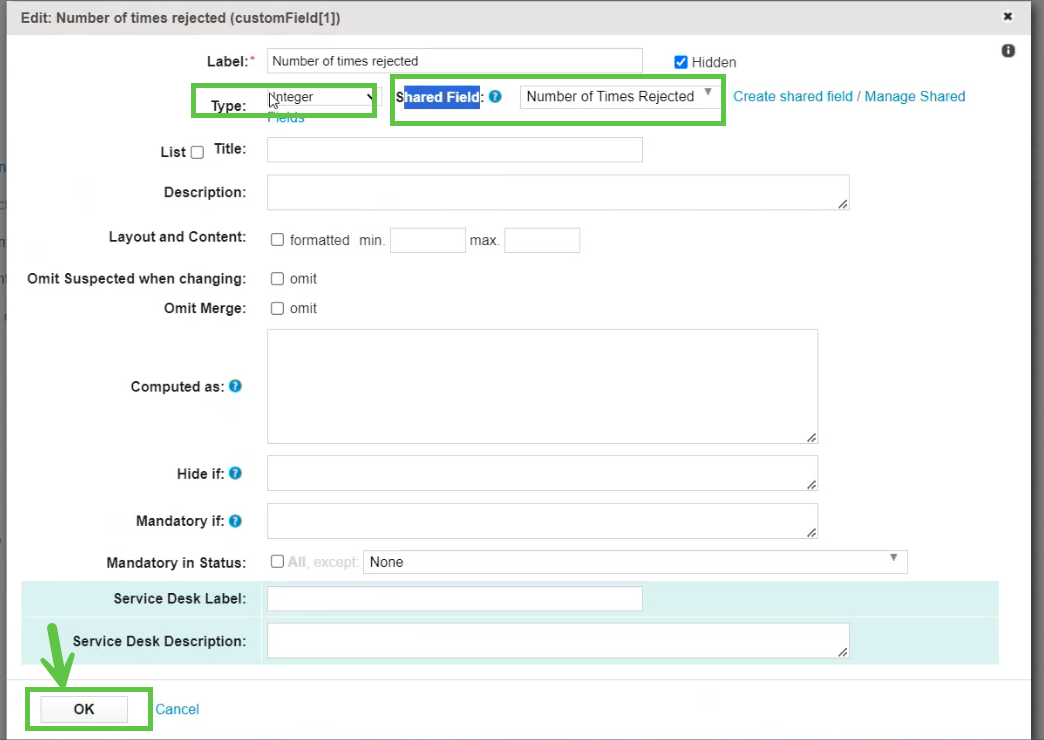Click the help icon beside Hide if
The height and width of the screenshot is (740, 1044).
click(x=235, y=473)
